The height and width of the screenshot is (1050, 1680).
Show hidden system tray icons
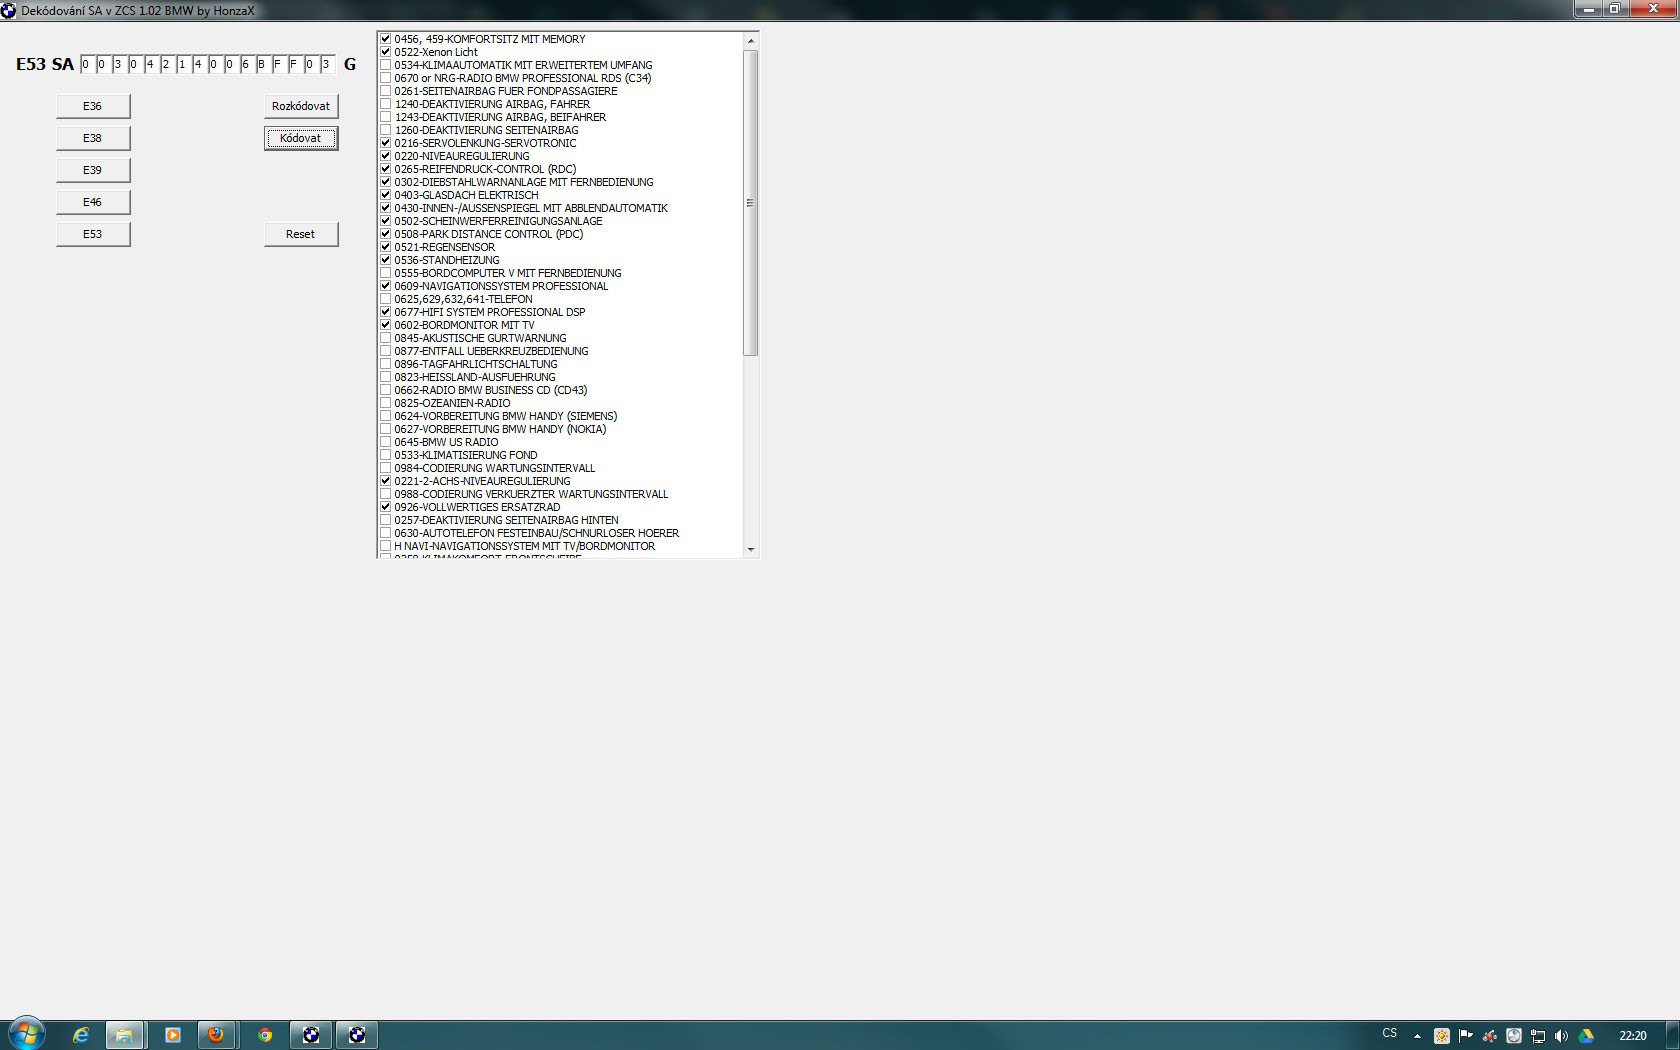[1417, 1036]
